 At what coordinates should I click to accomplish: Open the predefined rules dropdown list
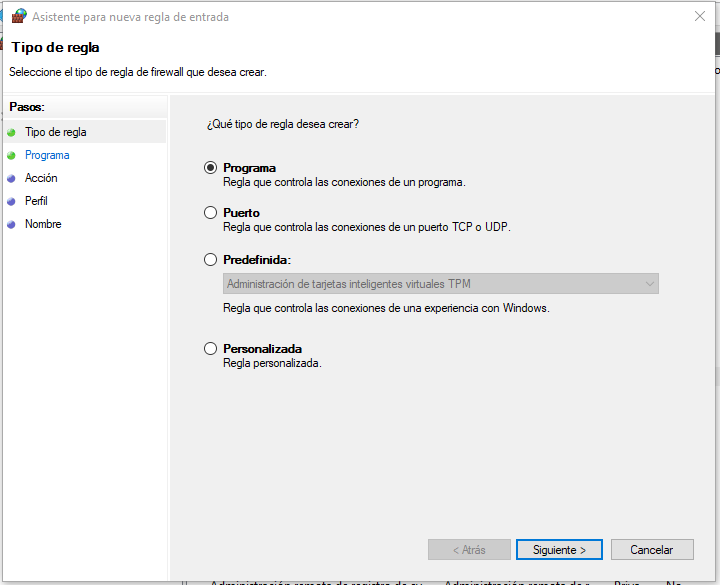pyautogui.click(x=440, y=284)
